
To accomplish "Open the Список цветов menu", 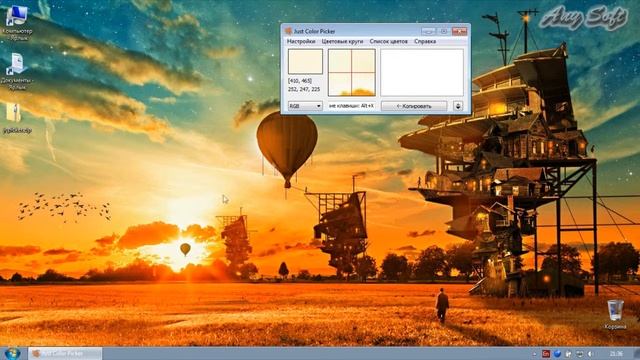I will 388,41.
